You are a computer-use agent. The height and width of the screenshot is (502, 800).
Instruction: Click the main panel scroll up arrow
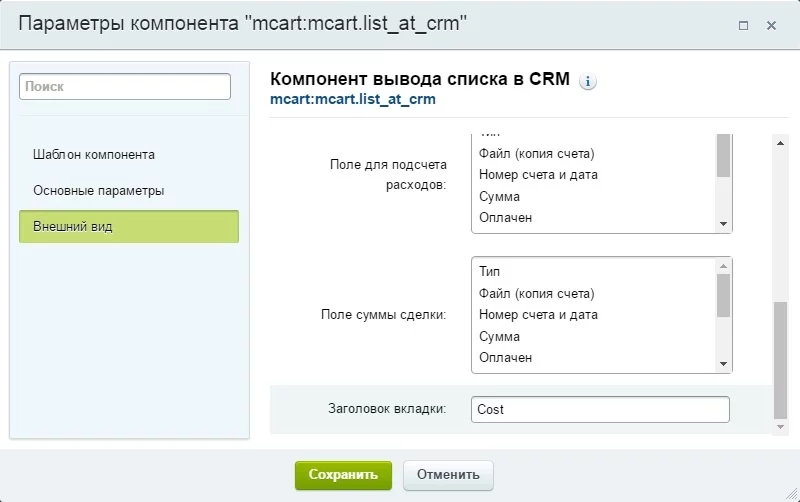click(781, 141)
